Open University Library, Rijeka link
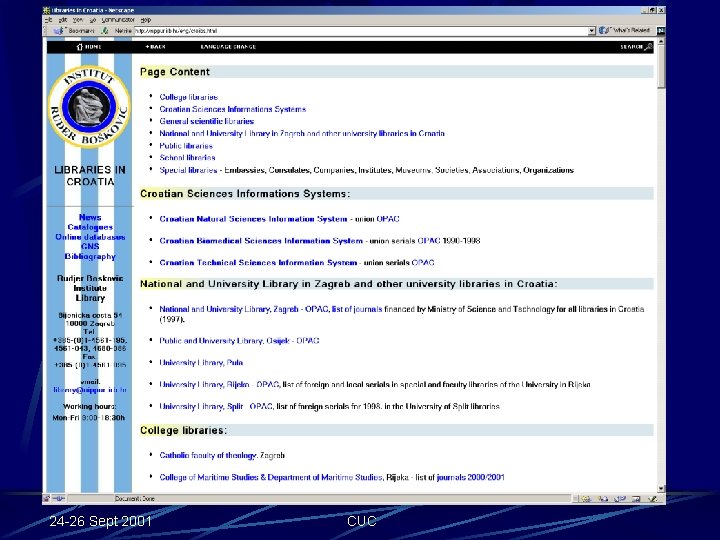The width and height of the screenshot is (720, 540). [204, 384]
